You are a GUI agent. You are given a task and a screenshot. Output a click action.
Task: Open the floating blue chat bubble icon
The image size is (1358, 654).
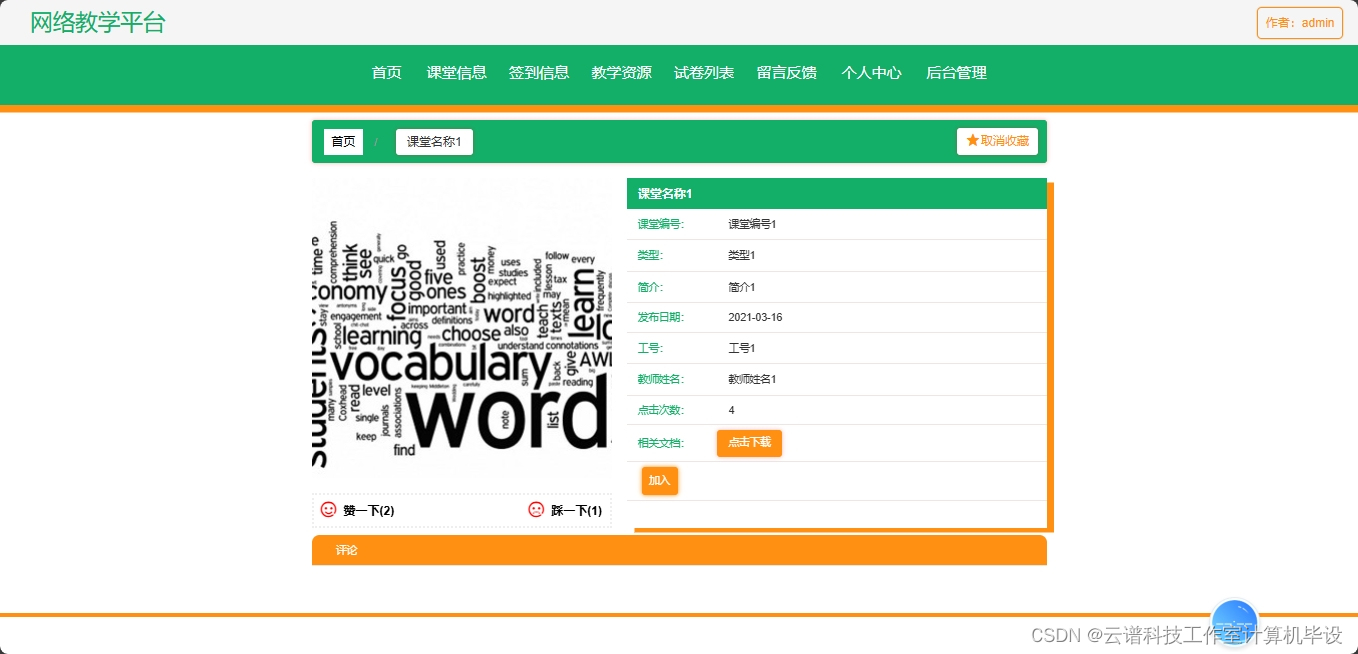coord(1234,622)
